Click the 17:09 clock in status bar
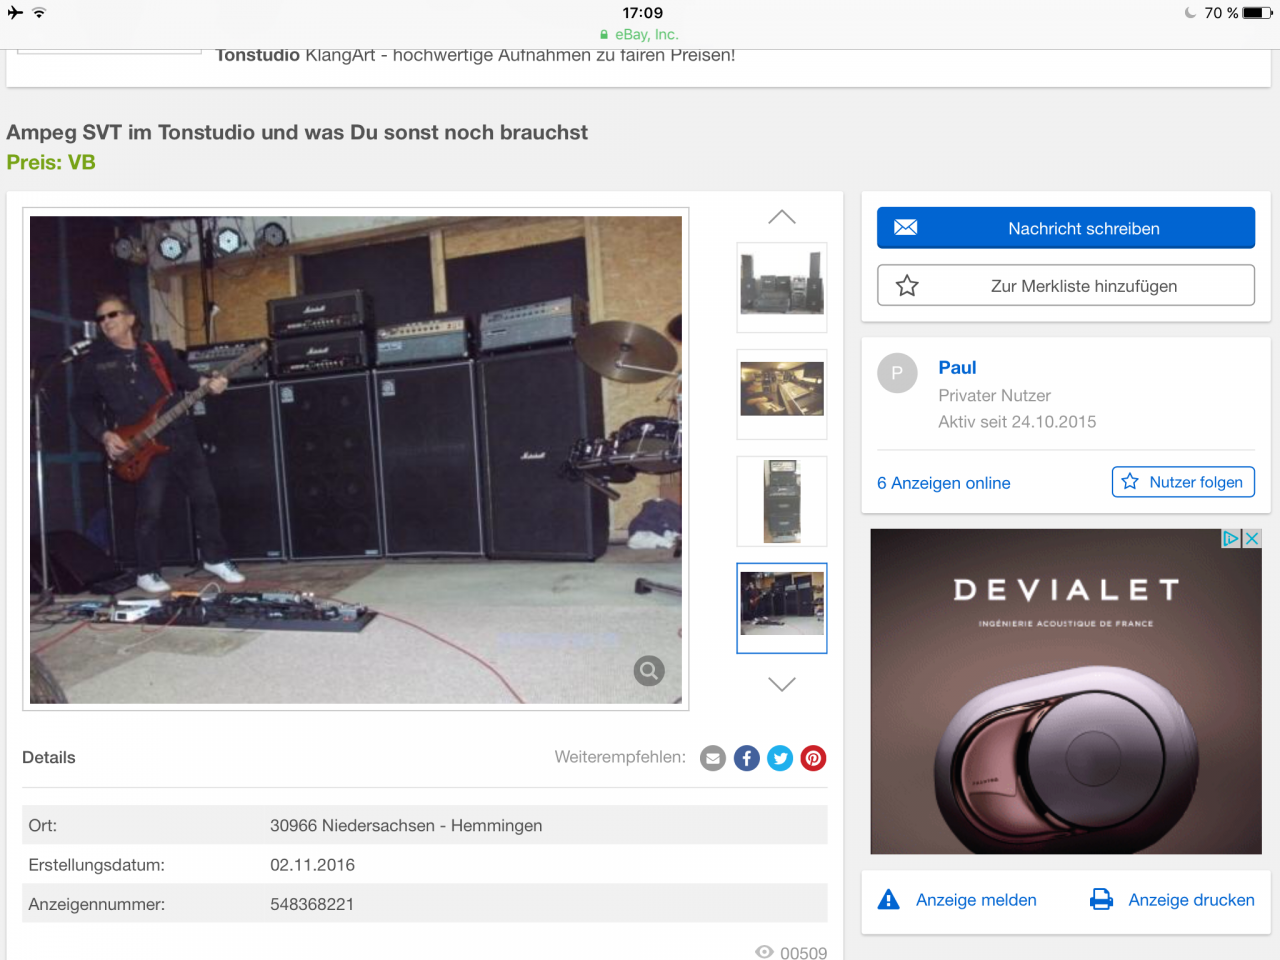Viewport: 1280px width, 960px height. coord(642,13)
